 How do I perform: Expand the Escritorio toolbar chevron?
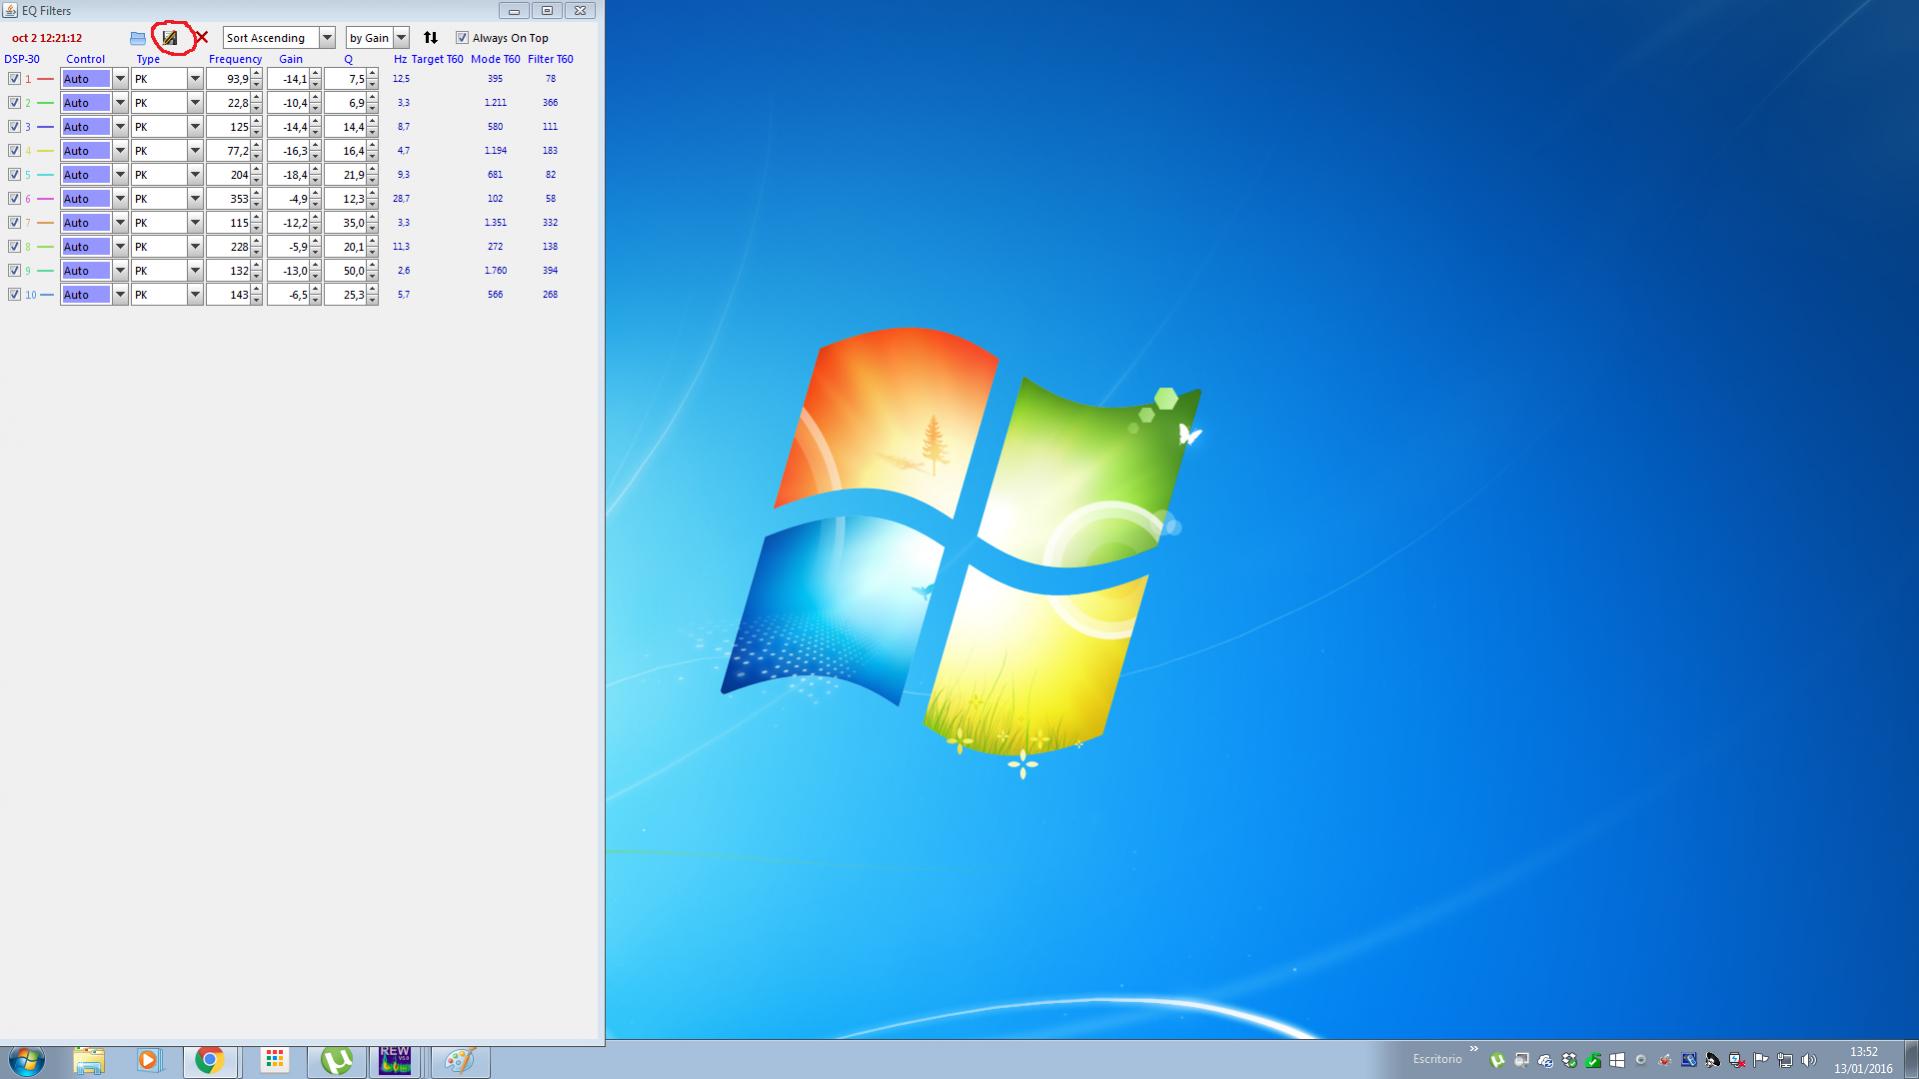[1473, 1049]
